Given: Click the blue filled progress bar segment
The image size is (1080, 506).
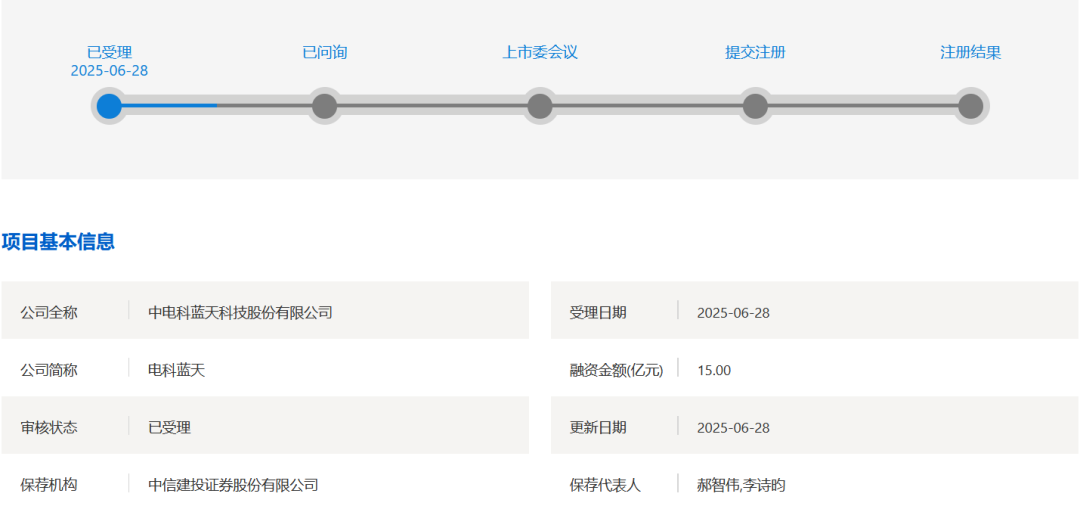Looking at the screenshot, I should coord(169,105).
